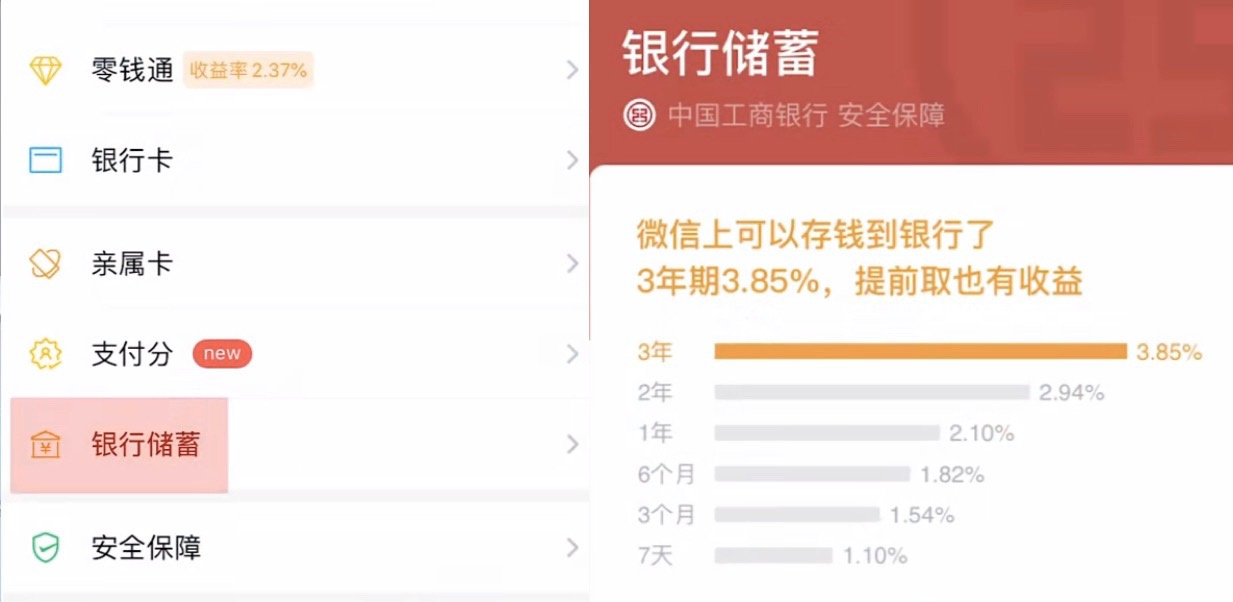Open the 安全保障 menu entry
The image size is (1233, 602).
click(146, 548)
